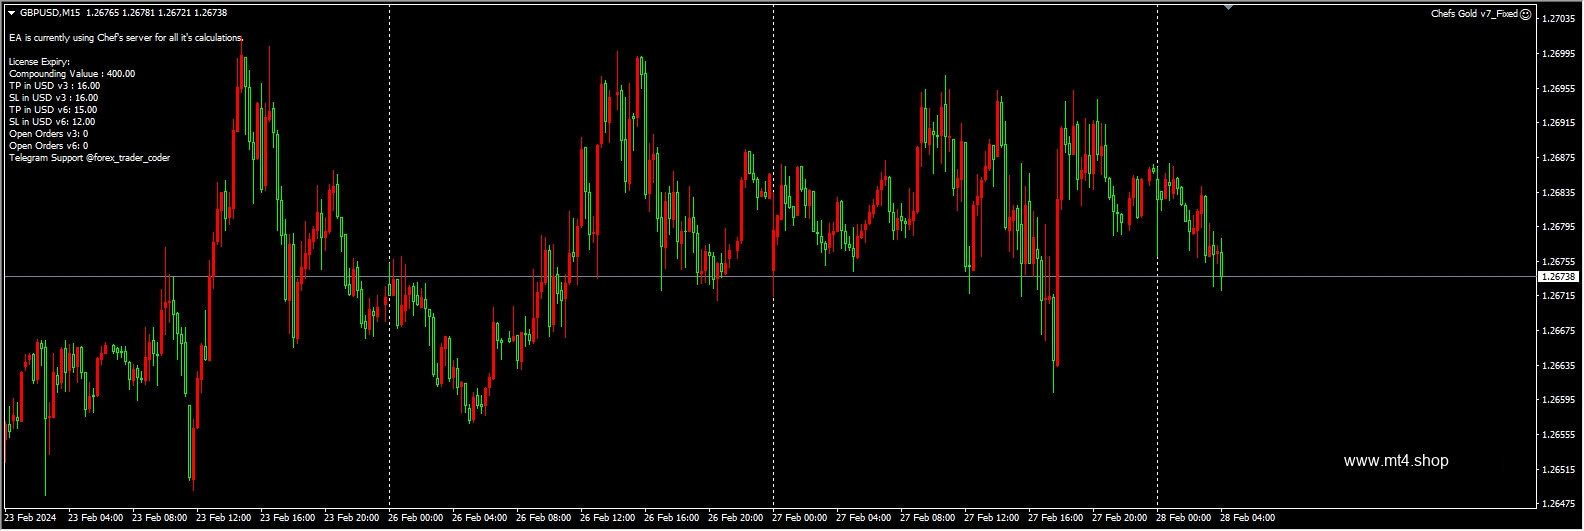Click the 27 Feb 00:00 time label
The height and width of the screenshot is (531, 1584).
click(800, 518)
